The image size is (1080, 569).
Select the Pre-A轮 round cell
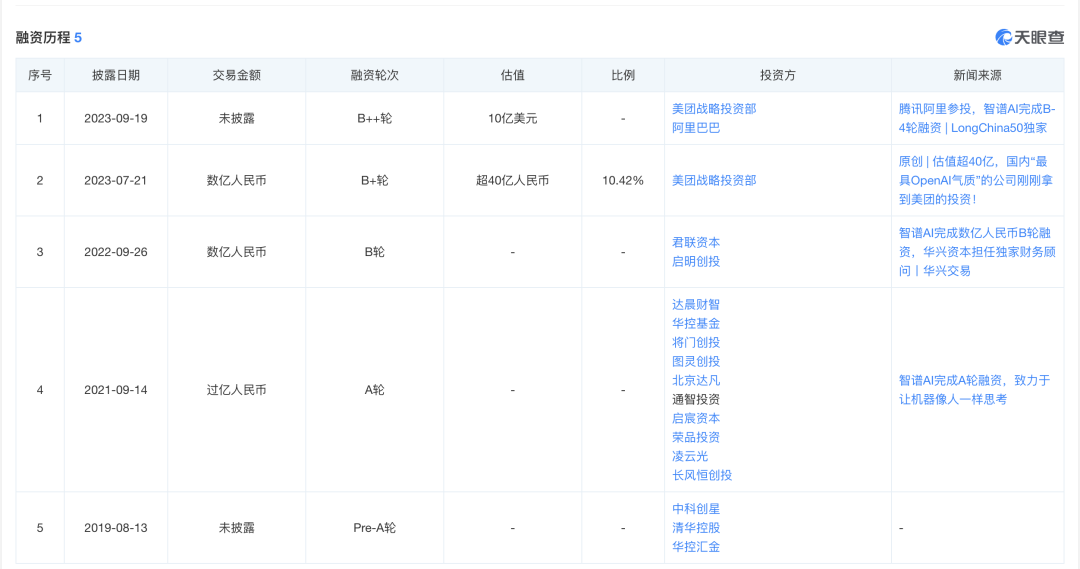[374, 528]
